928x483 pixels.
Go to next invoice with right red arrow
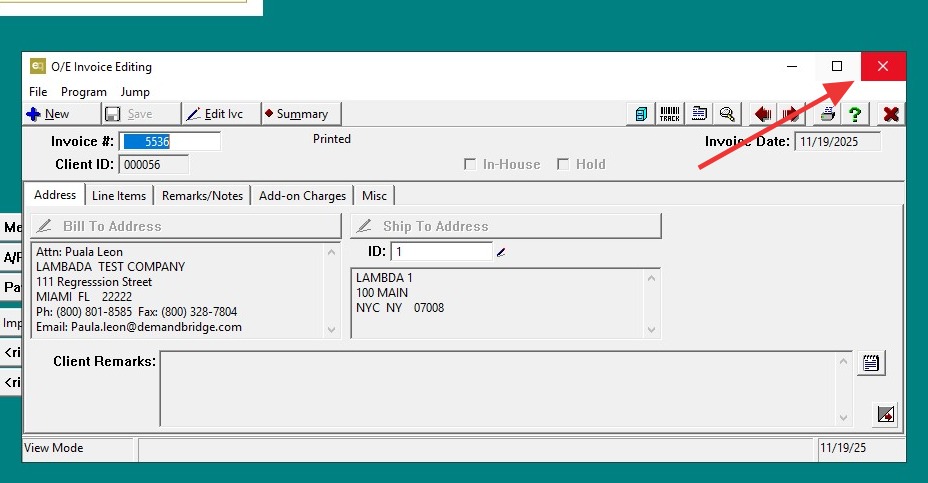click(790, 114)
